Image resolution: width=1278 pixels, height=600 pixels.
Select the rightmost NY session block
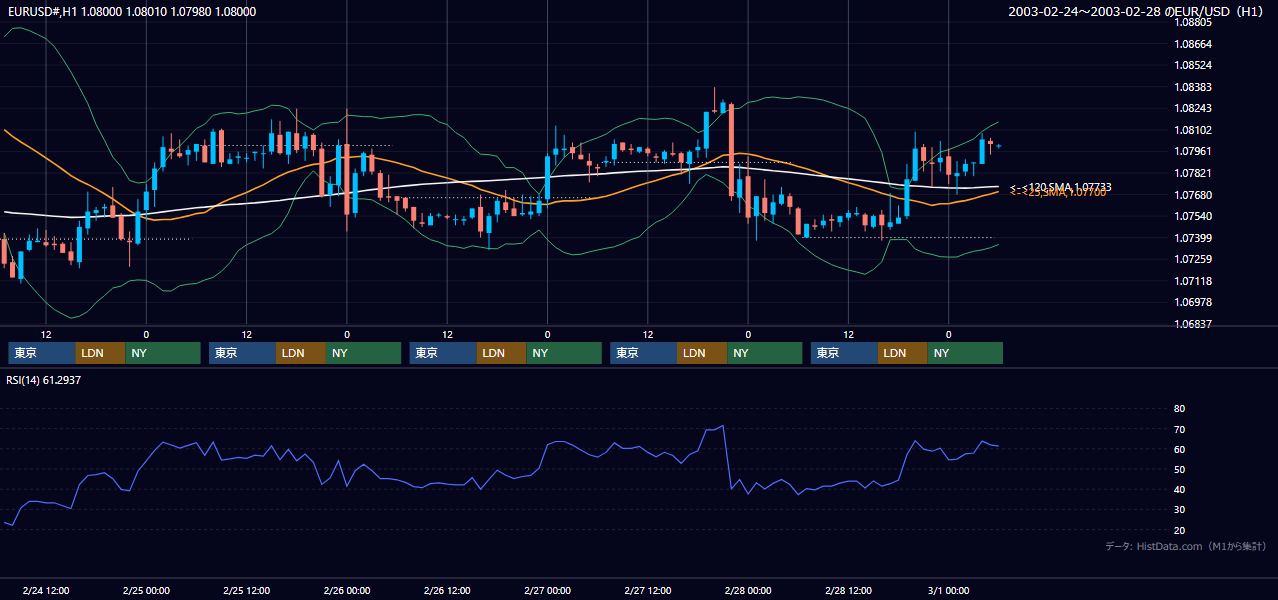pos(965,353)
